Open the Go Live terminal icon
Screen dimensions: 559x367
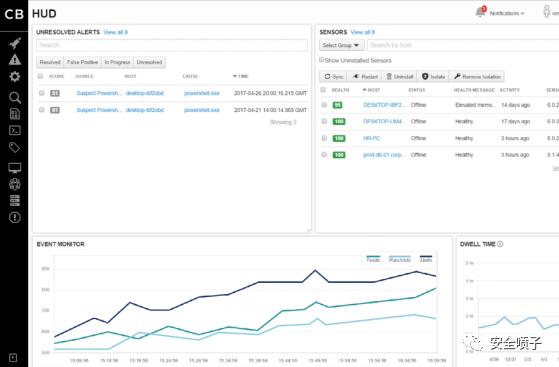click(x=15, y=131)
